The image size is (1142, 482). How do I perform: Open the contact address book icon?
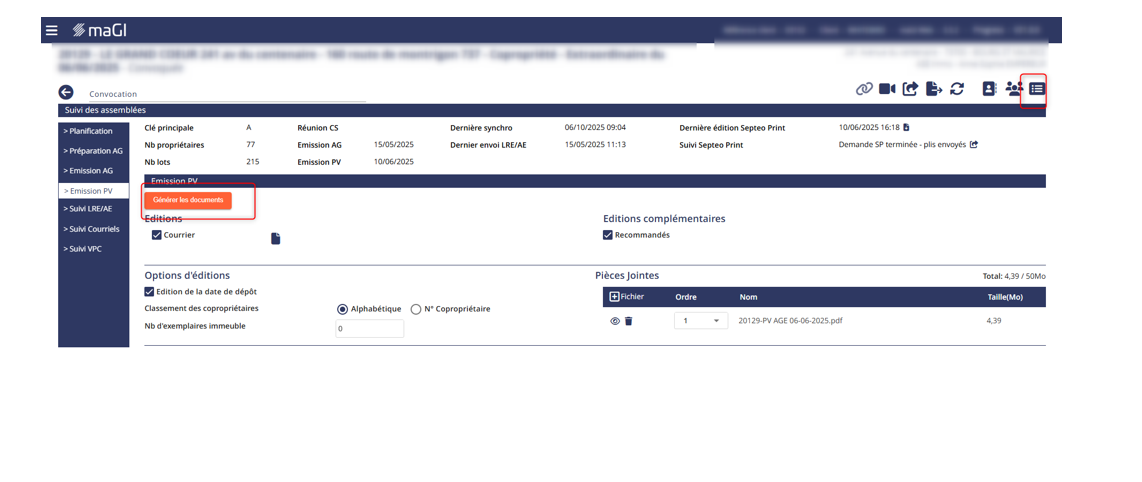pos(989,89)
